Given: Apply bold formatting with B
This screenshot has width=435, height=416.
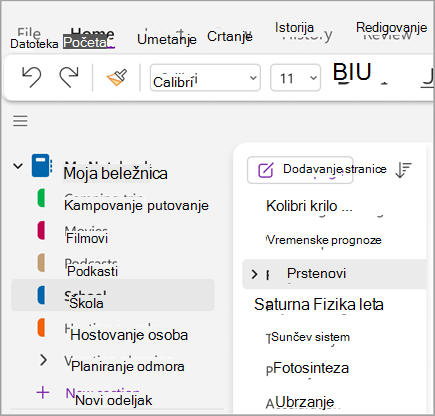Looking at the screenshot, I should click(x=340, y=72).
